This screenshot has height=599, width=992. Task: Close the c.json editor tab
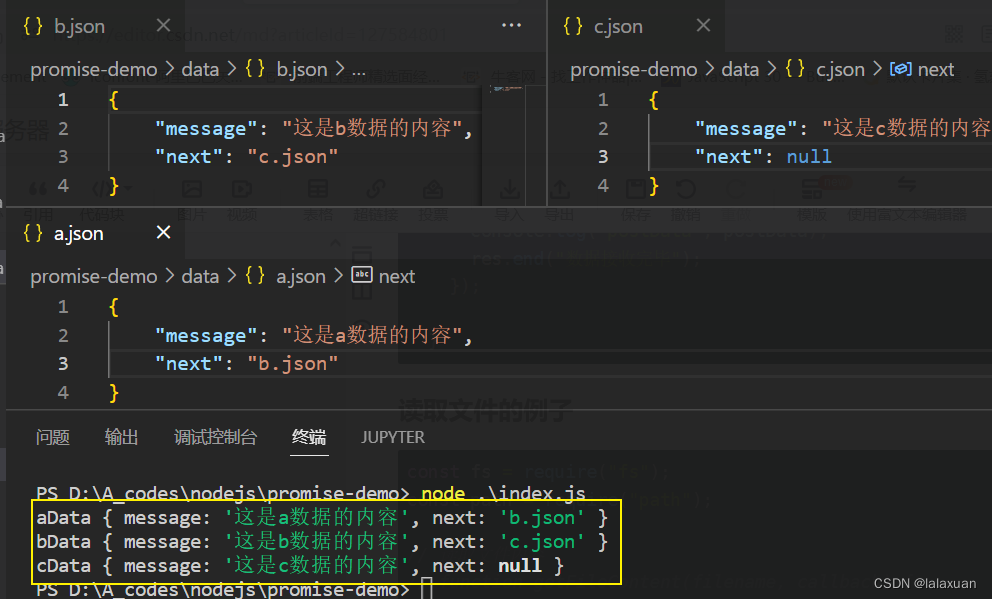click(703, 25)
